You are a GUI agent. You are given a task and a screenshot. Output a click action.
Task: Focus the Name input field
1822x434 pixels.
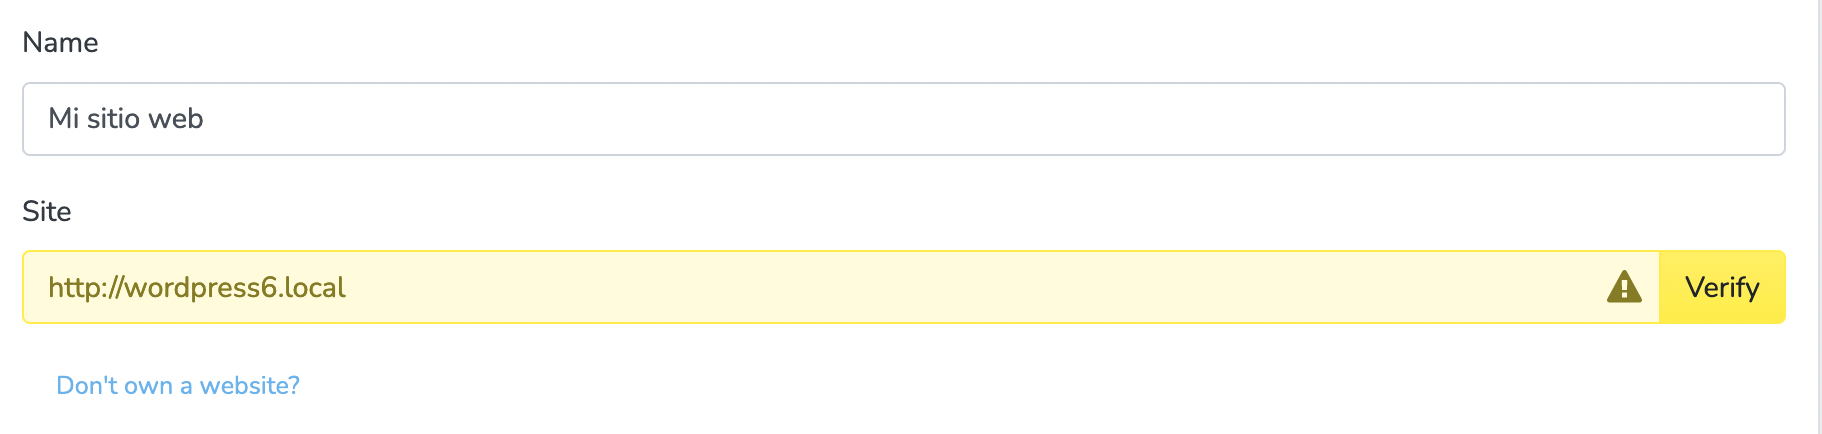pos(903,119)
